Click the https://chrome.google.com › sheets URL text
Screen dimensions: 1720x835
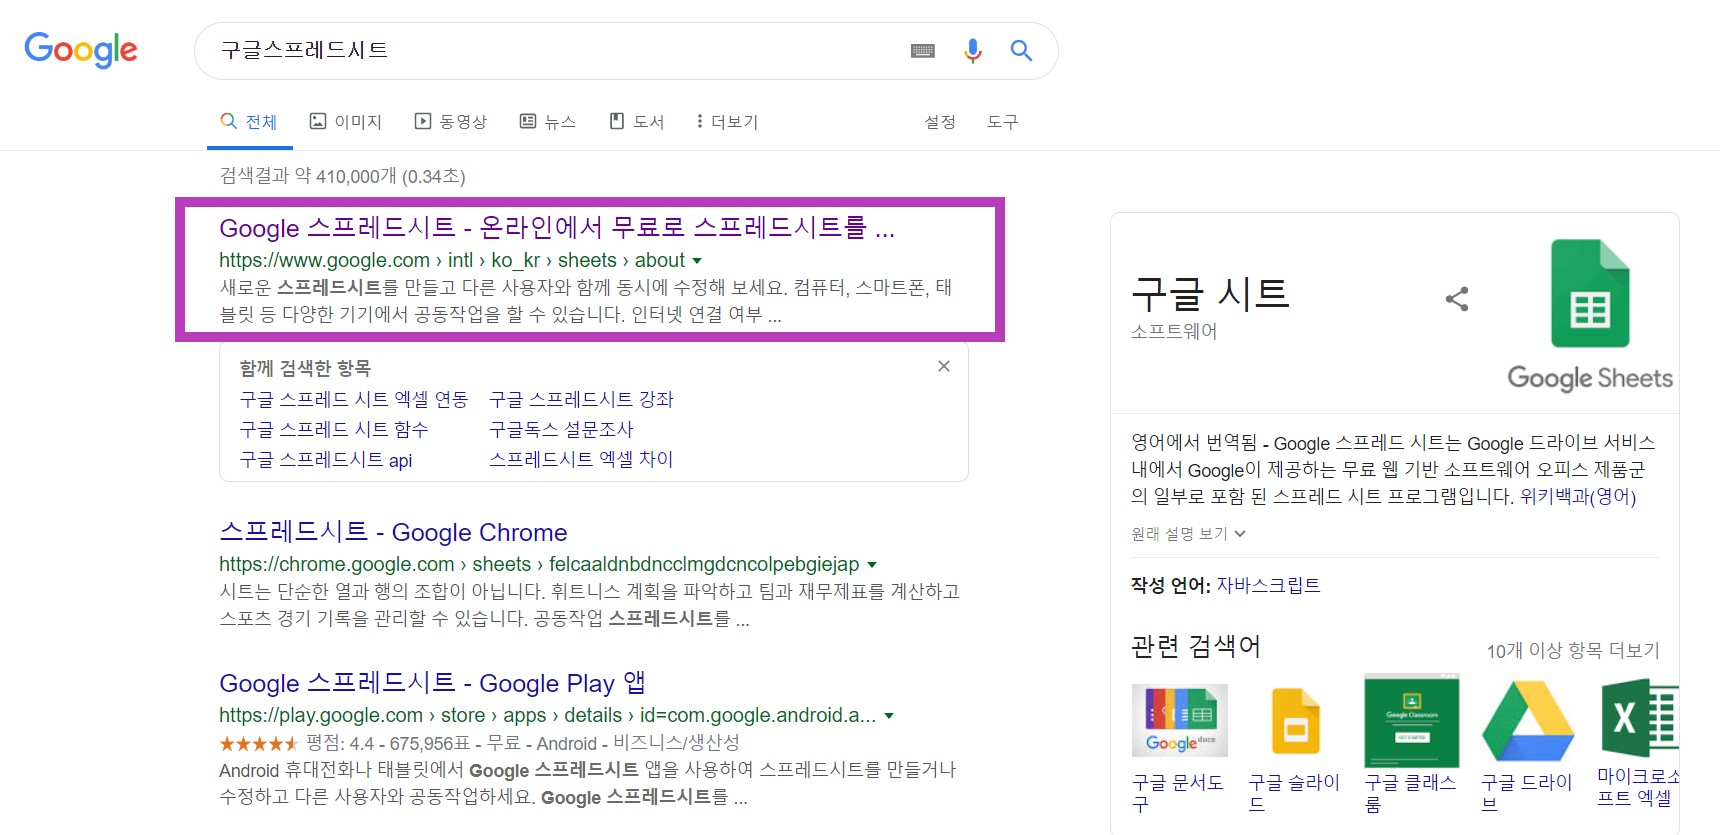click(x=539, y=564)
